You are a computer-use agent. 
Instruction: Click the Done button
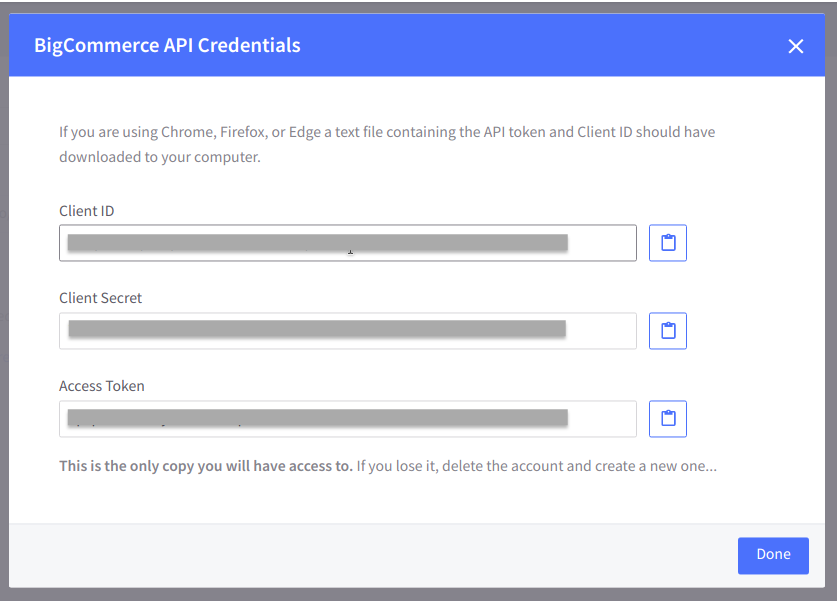773,556
